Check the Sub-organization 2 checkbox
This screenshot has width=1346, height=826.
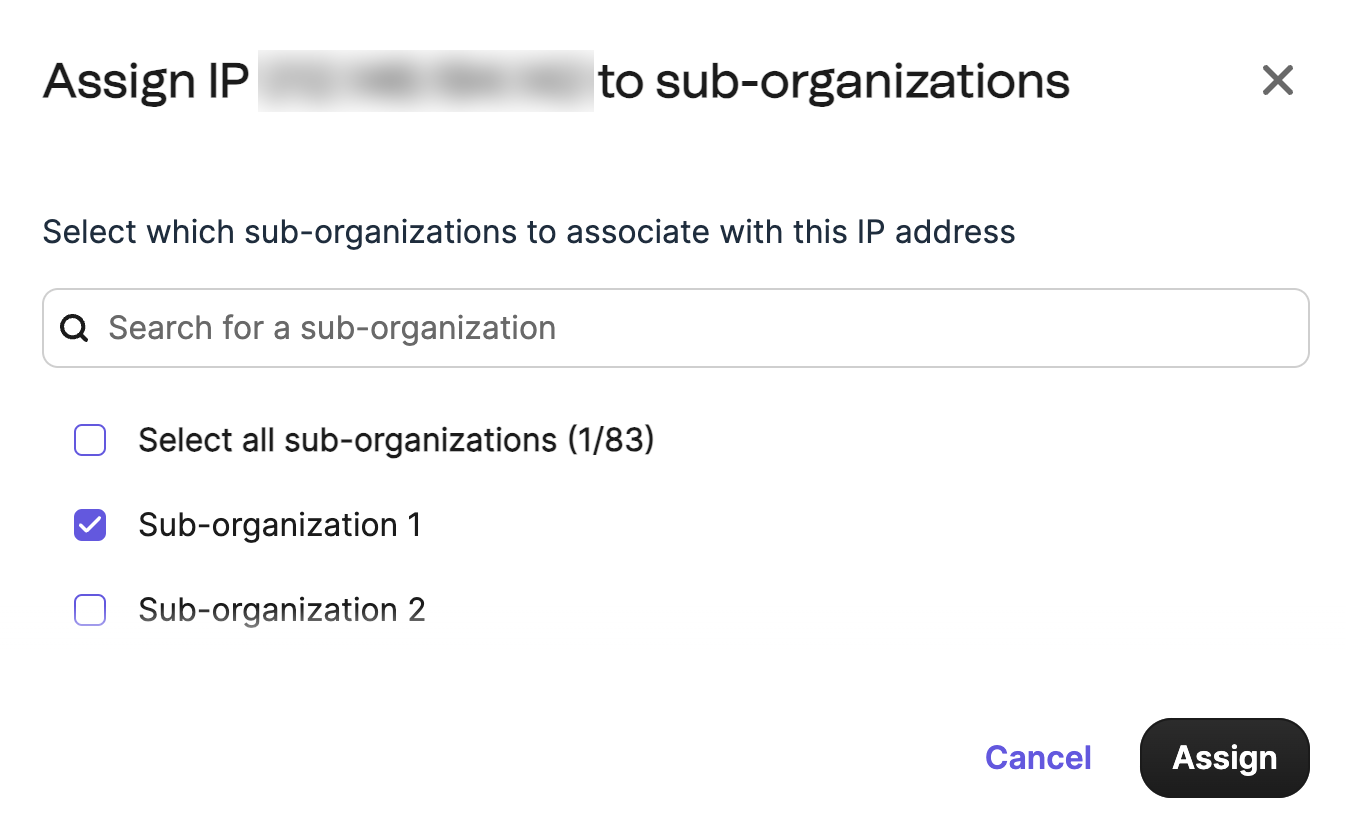point(90,610)
